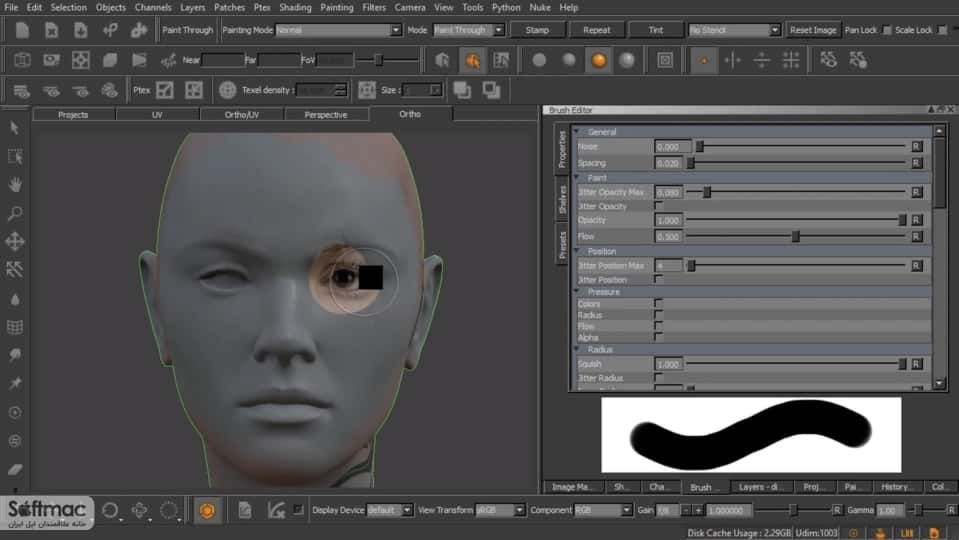Click the orange hexagon icon in bottom bar

click(x=207, y=510)
